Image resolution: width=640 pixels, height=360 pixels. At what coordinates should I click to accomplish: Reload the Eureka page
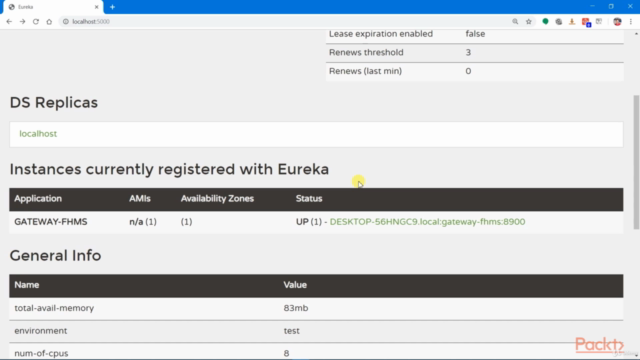[x=36, y=22]
